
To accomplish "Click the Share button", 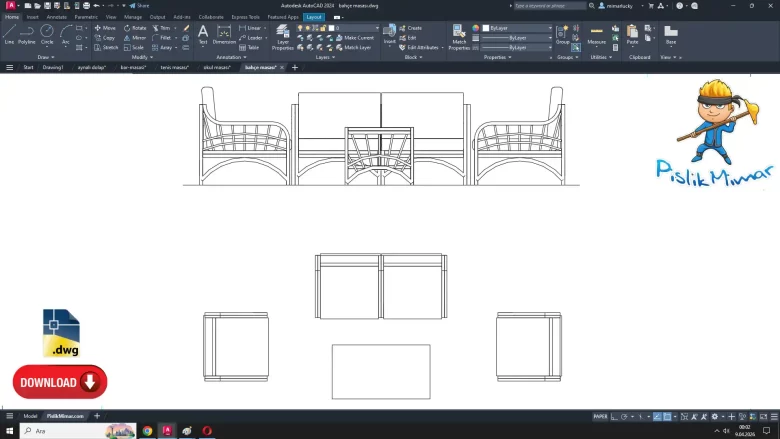I will pyautogui.click(x=139, y=5).
